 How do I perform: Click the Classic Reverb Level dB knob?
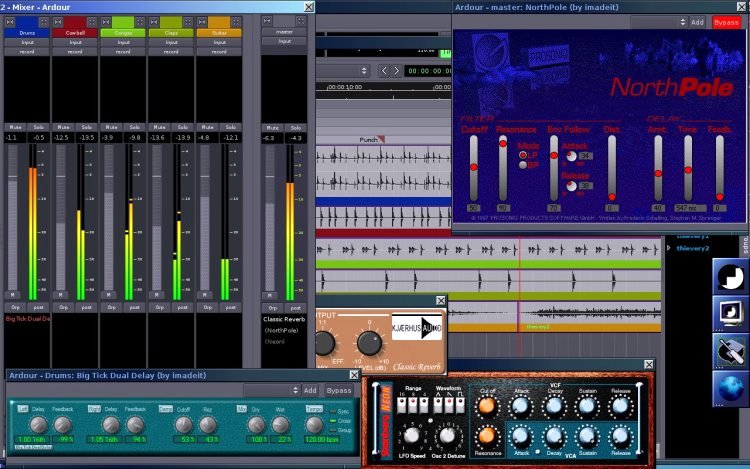[x=370, y=342]
